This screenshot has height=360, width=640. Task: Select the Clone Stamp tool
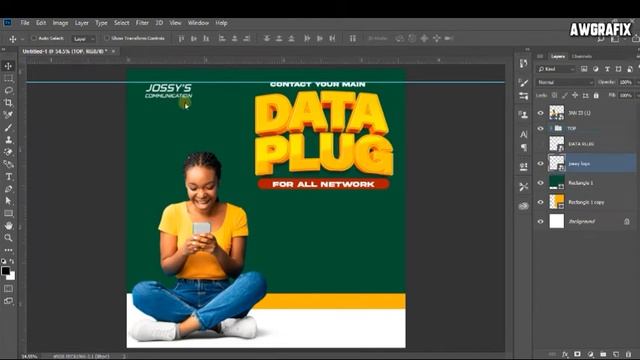pos(8,140)
